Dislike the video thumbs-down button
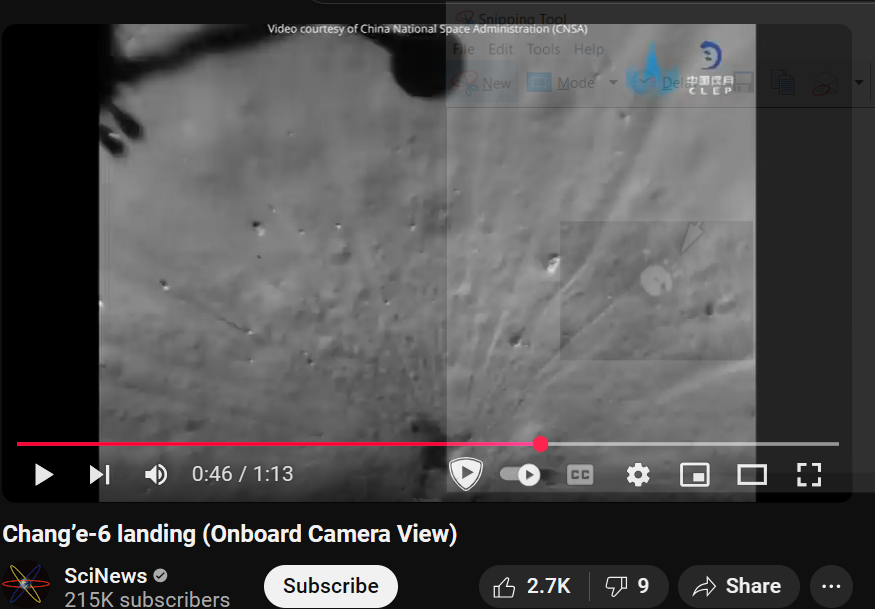 coord(628,586)
